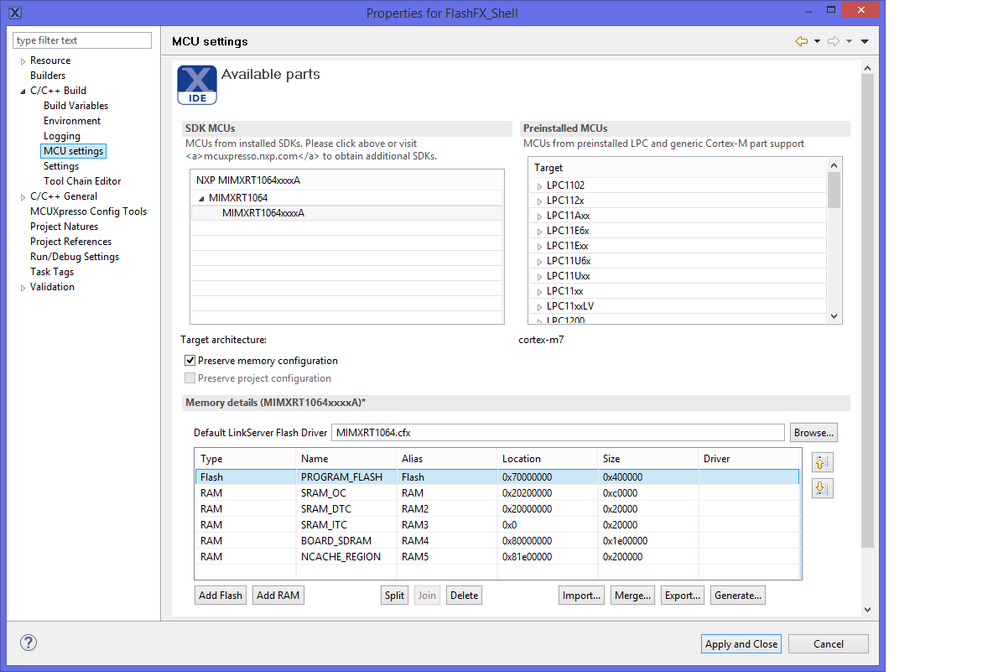
Task: Expand the LPC11Exx target node
Action: click(539, 246)
